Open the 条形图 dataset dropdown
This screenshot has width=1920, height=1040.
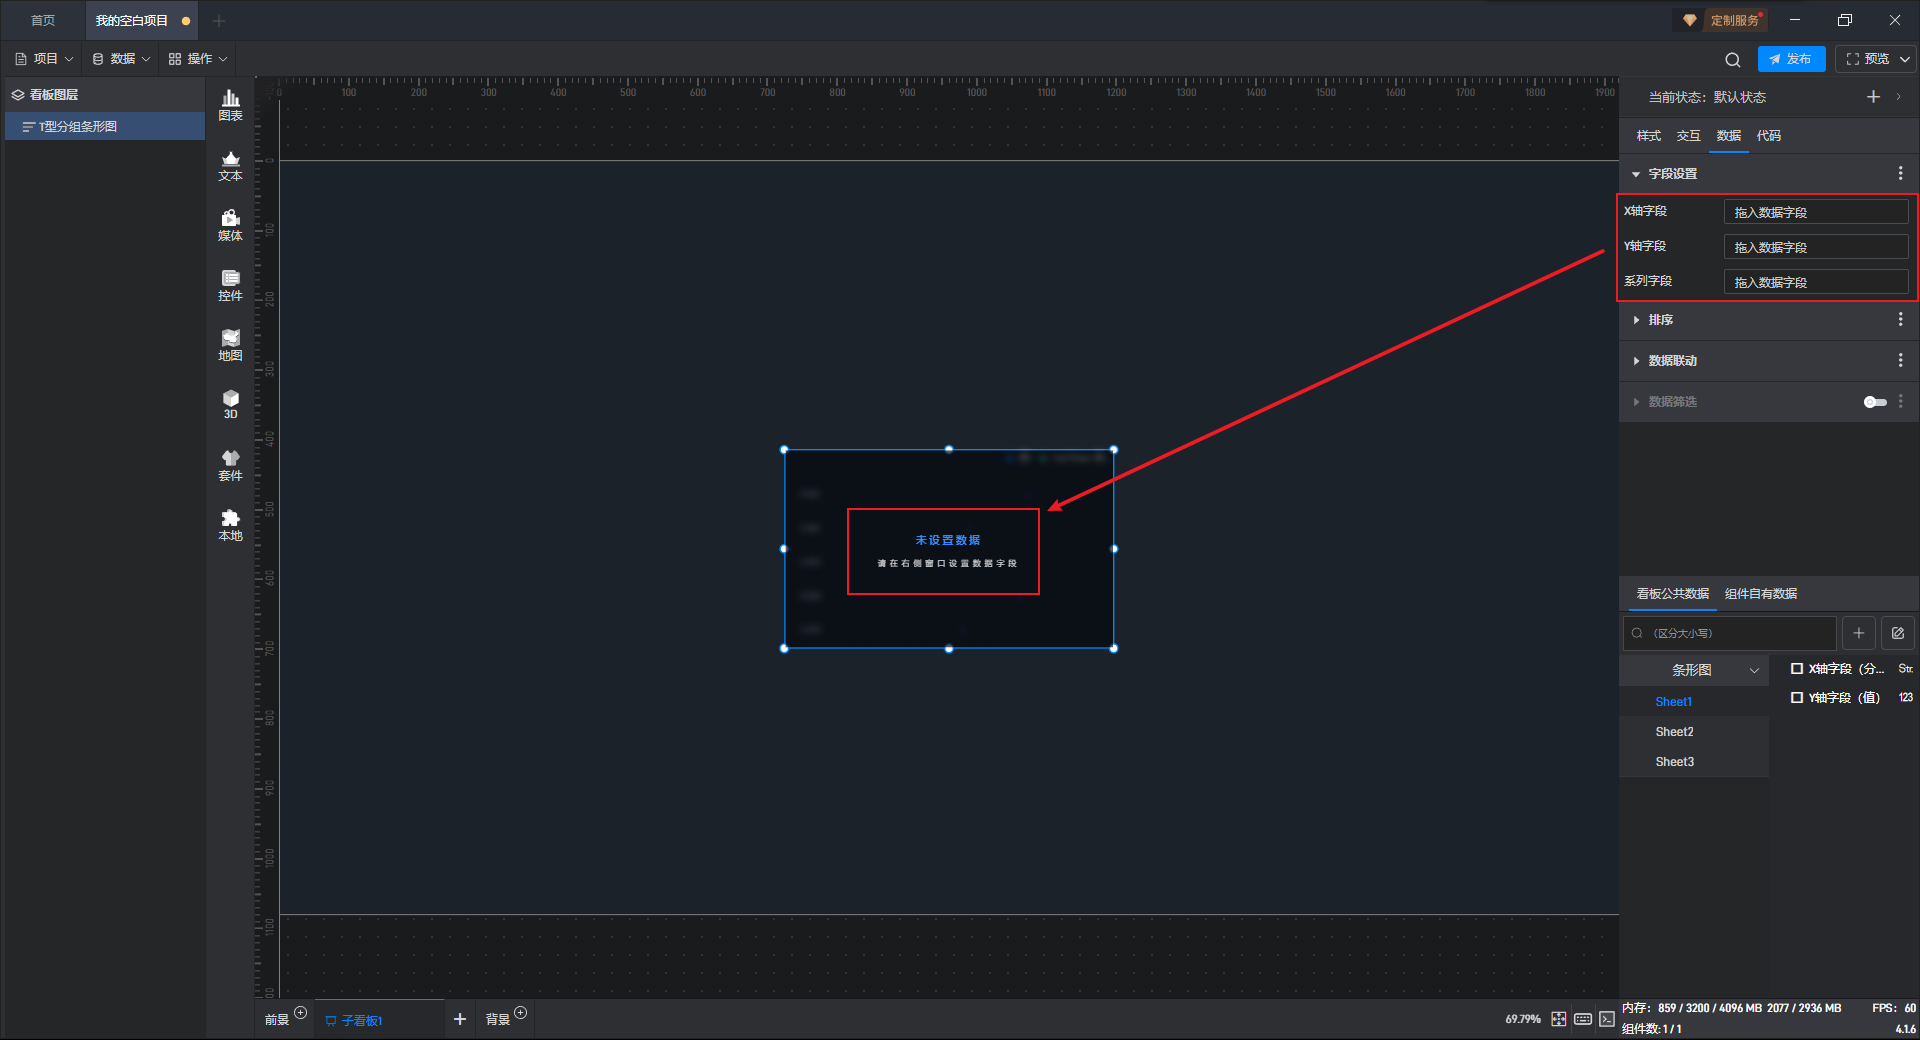point(1694,670)
